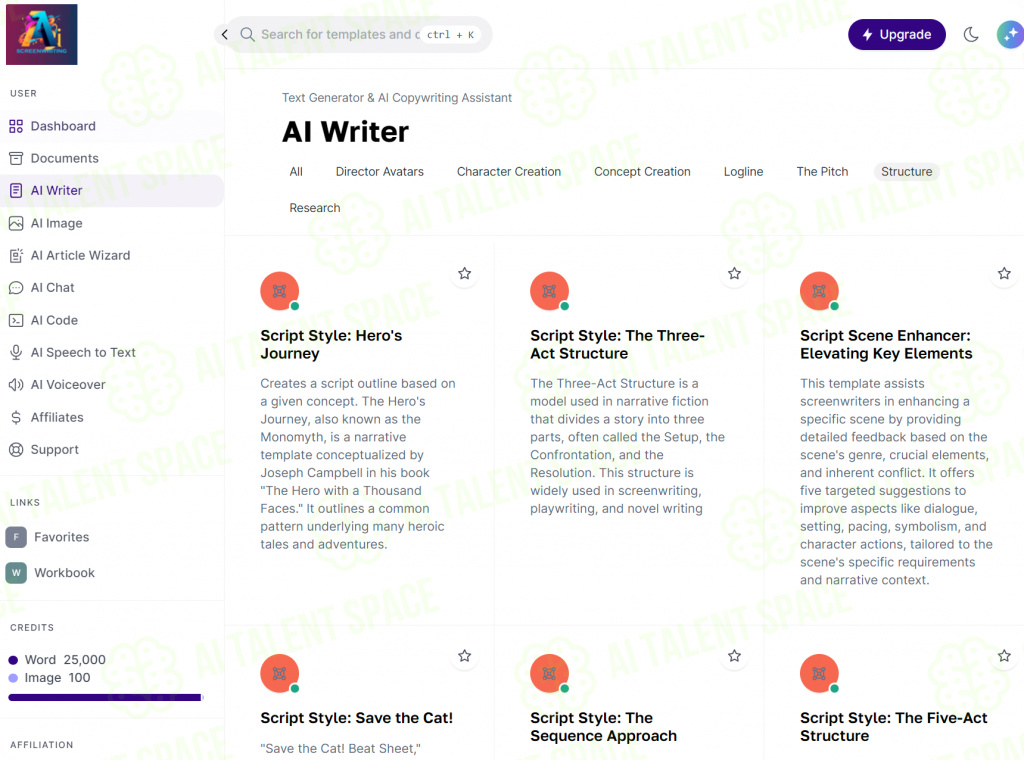
Task: Click Image 100 credits text
Action: 57,678
